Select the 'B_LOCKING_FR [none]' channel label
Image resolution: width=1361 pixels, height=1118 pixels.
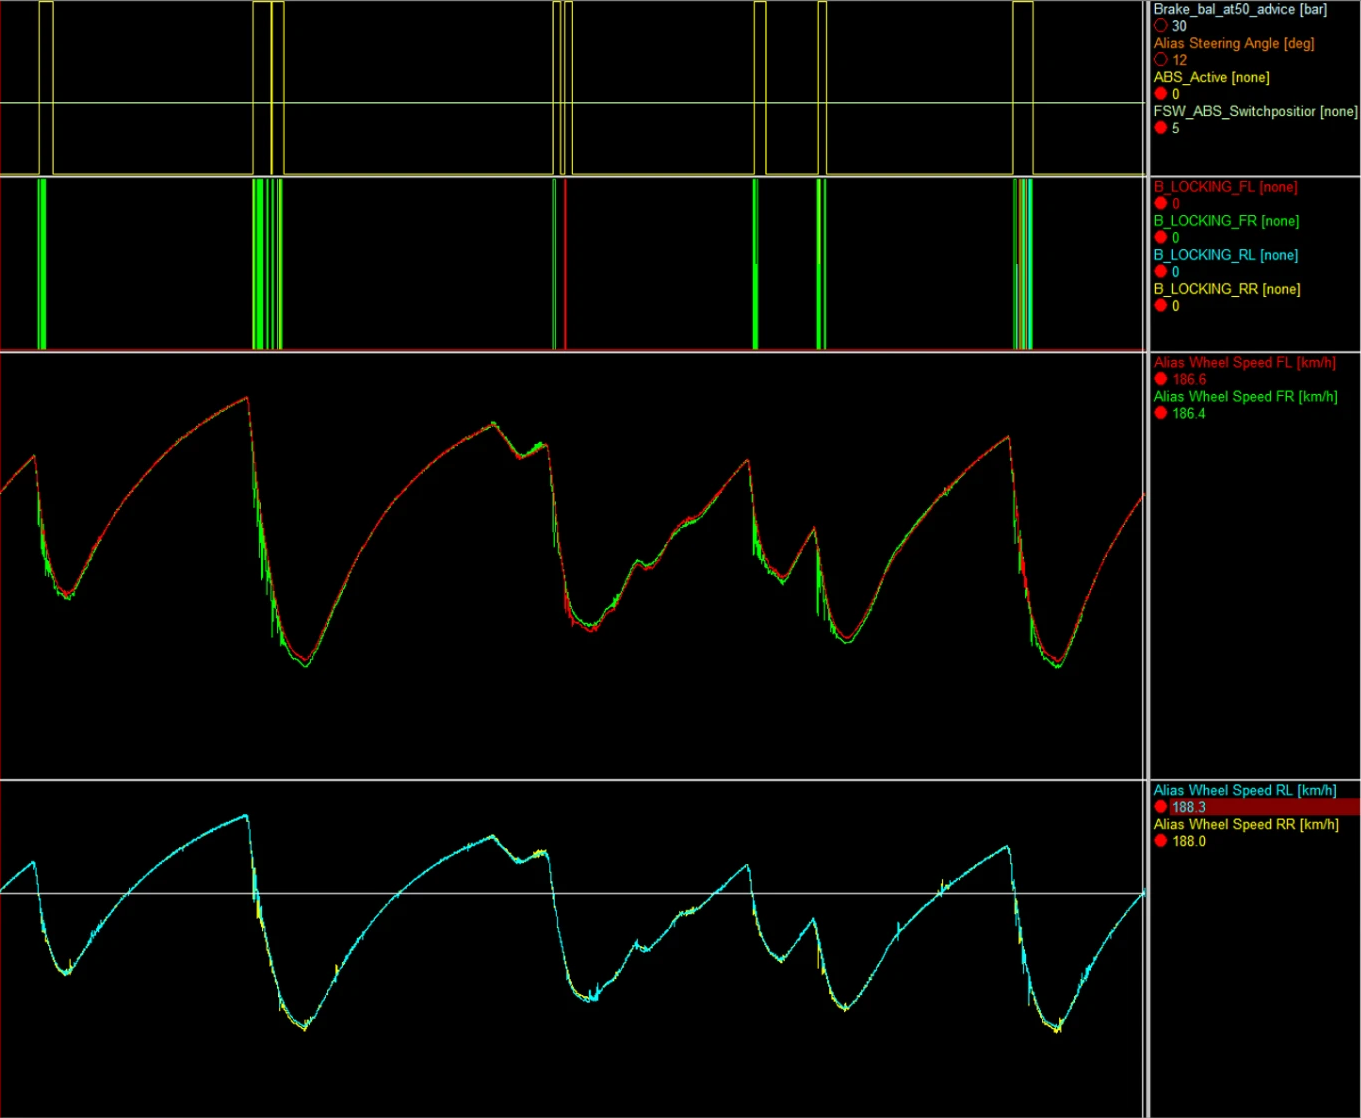[x=1226, y=221]
